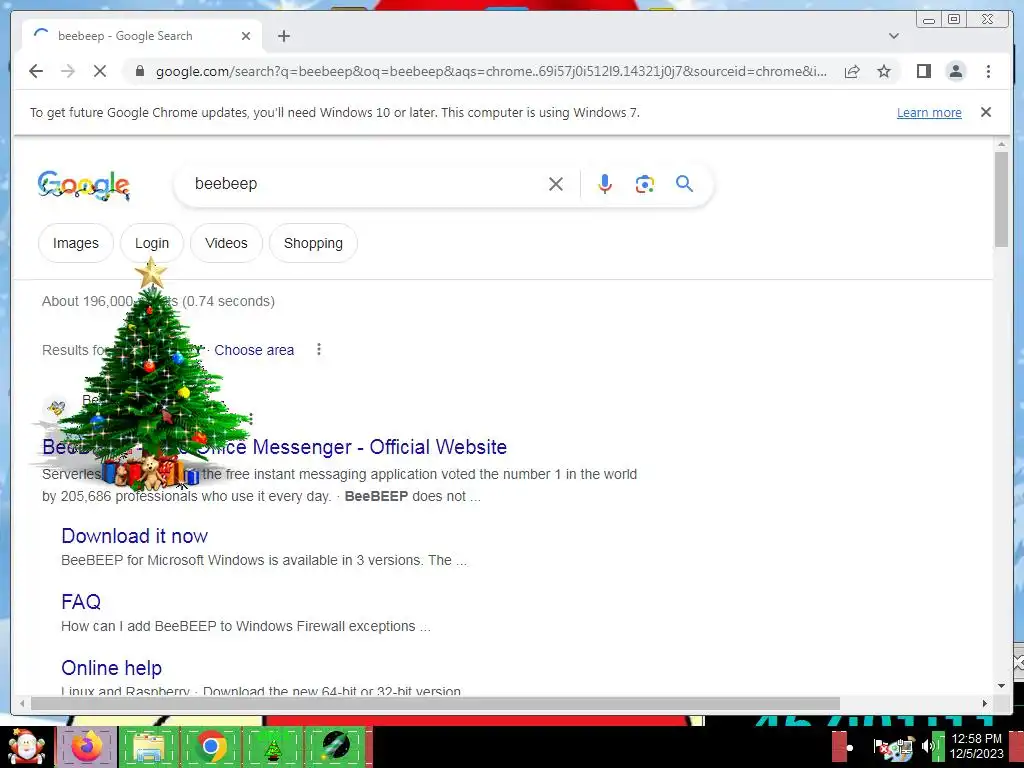
Task: Expand the tab search dropdown
Action: coord(893,36)
